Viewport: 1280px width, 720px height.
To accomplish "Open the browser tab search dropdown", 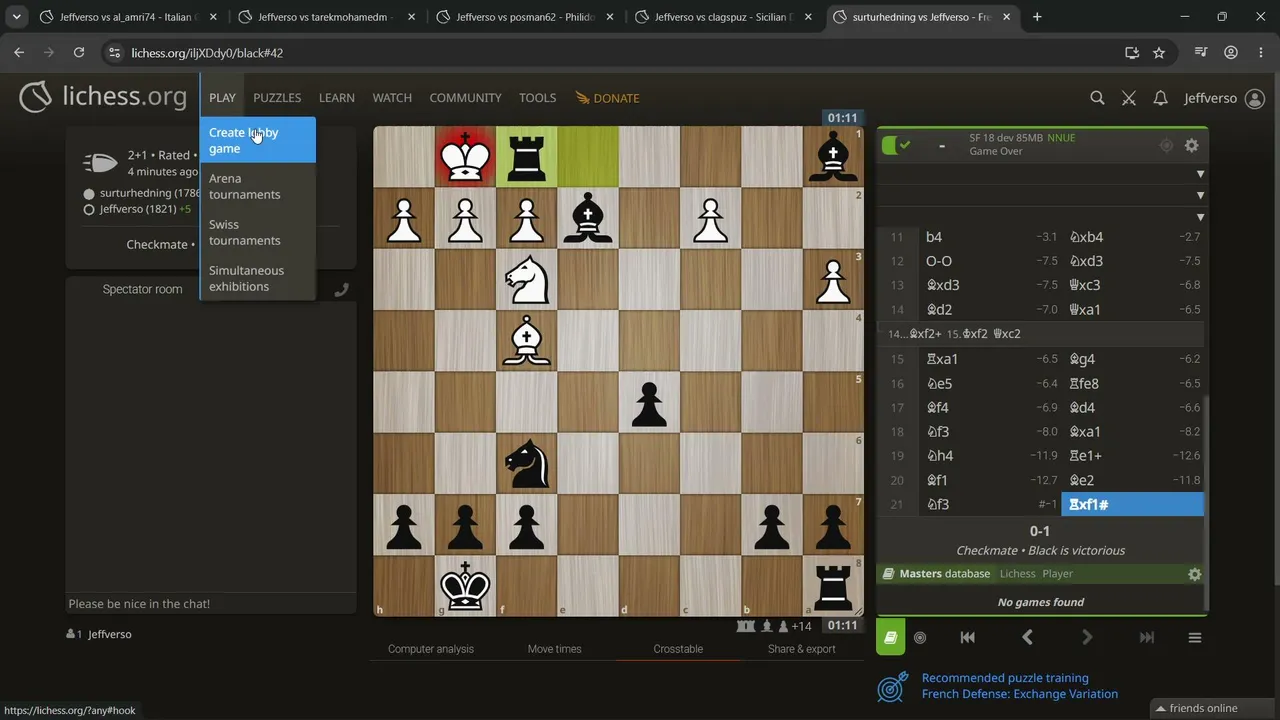I will point(16,17).
